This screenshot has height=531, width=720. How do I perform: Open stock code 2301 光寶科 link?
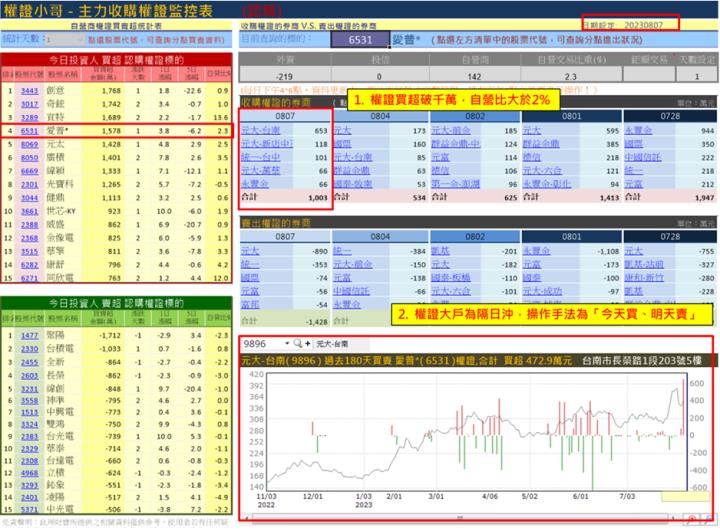tap(29, 184)
